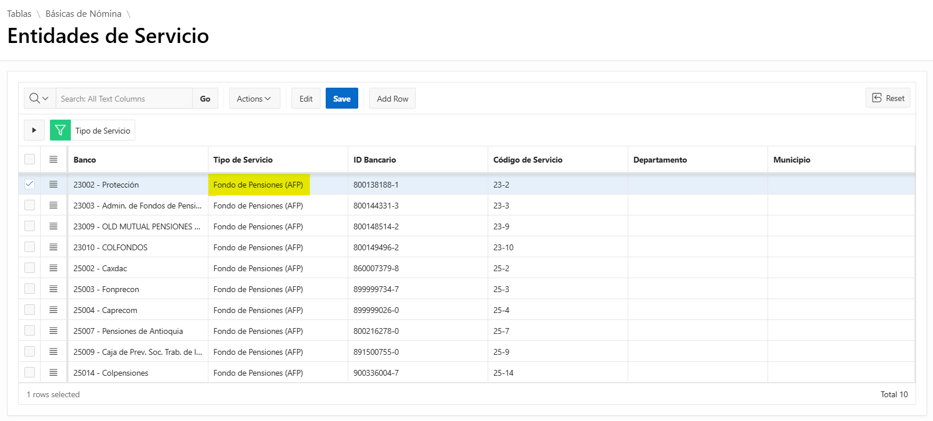933x421 pixels.
Task: Open row menu icon for 25009 - Caja de Prev.
Action: click(x=53, y=351)
